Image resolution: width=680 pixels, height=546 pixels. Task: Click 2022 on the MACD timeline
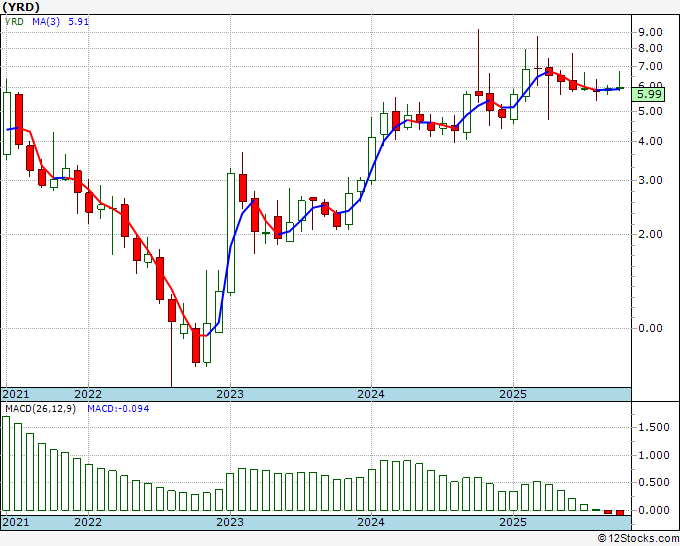click(x=88, y=522)
